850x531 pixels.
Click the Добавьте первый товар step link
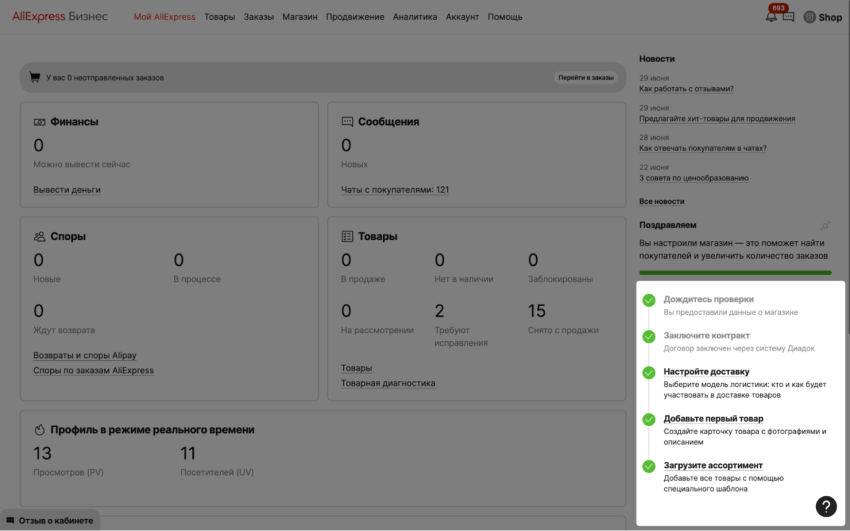(713, 419)
